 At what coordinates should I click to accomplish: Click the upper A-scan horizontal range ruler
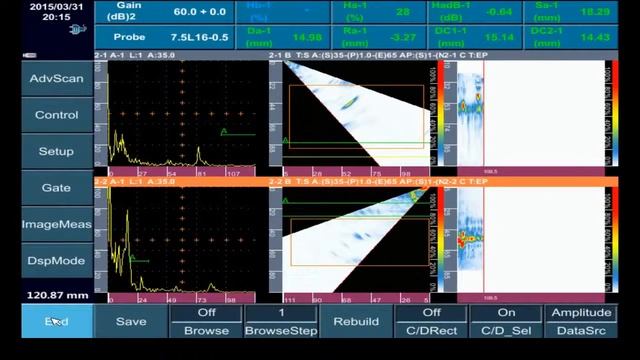coord(182,172)
